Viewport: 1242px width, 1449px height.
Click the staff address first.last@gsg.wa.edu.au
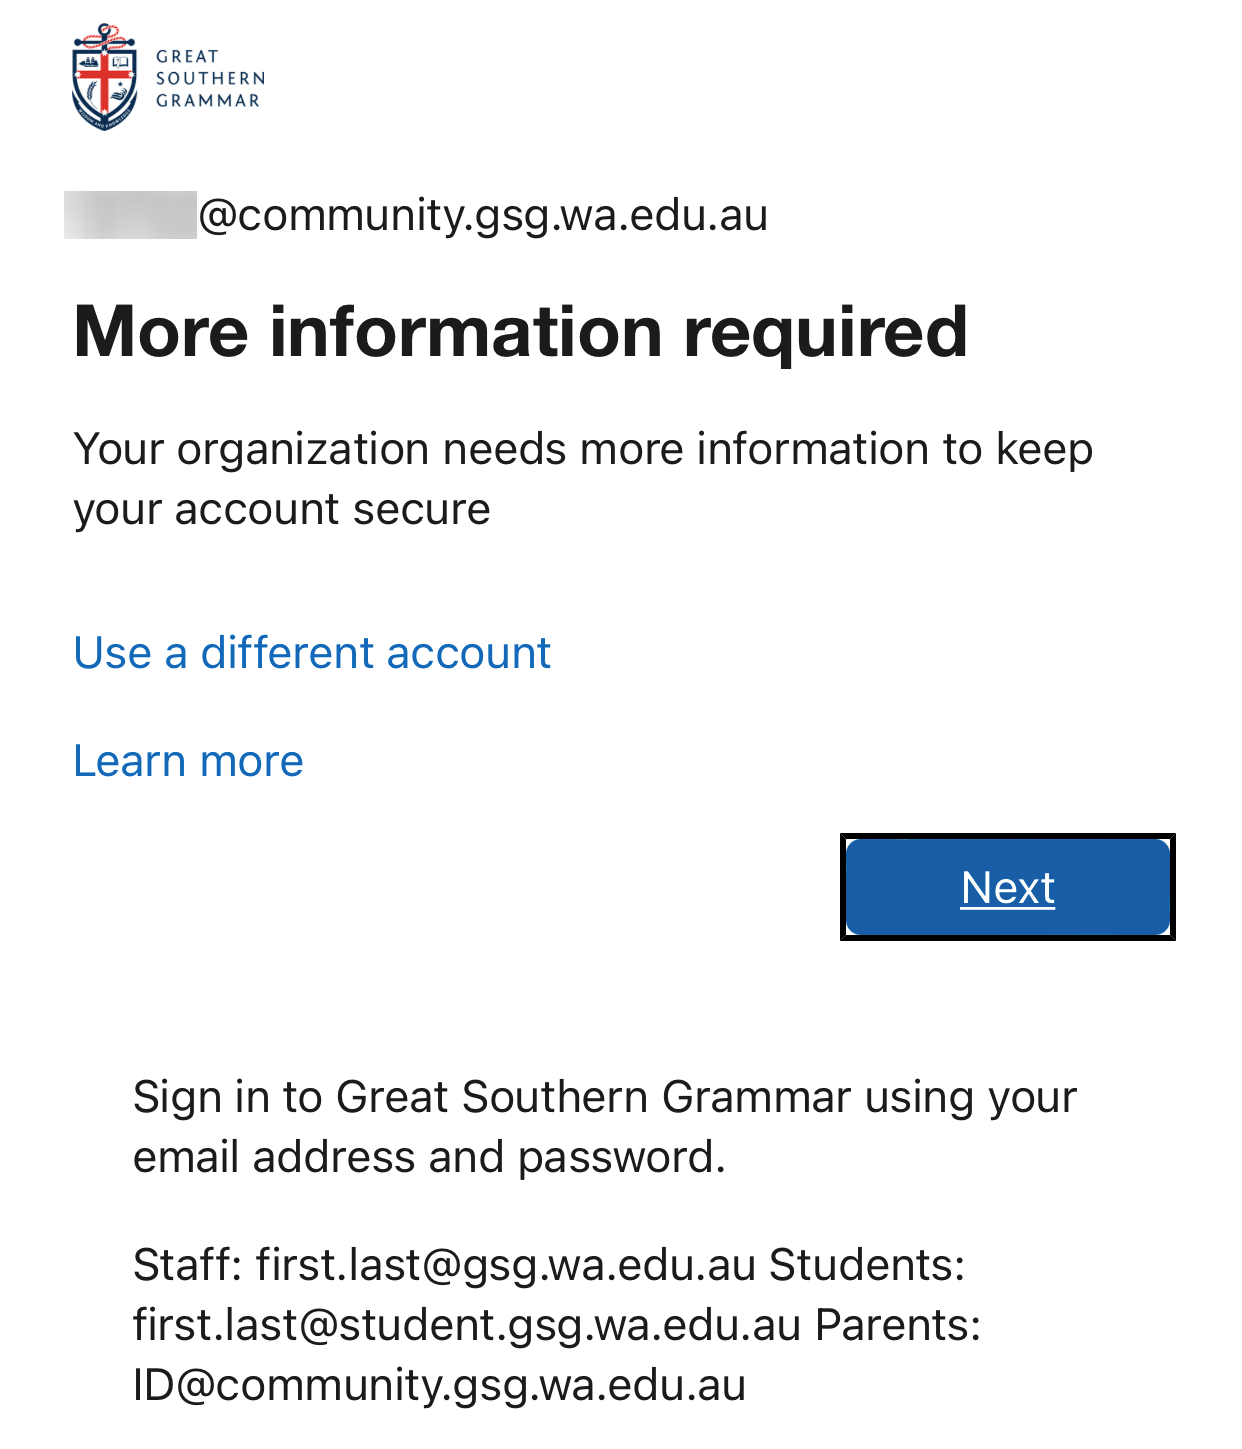[x=505, y=1265]
